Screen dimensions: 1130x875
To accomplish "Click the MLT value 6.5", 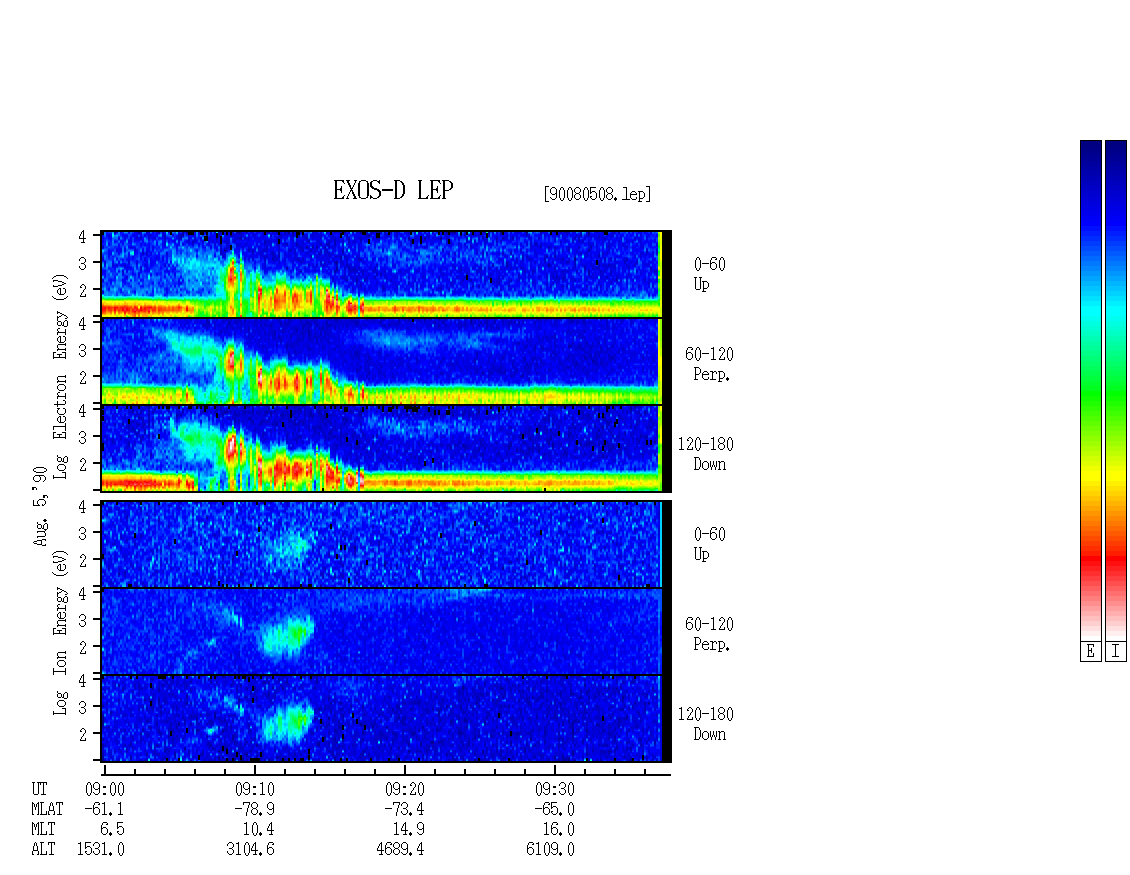I will click(112, 830).
